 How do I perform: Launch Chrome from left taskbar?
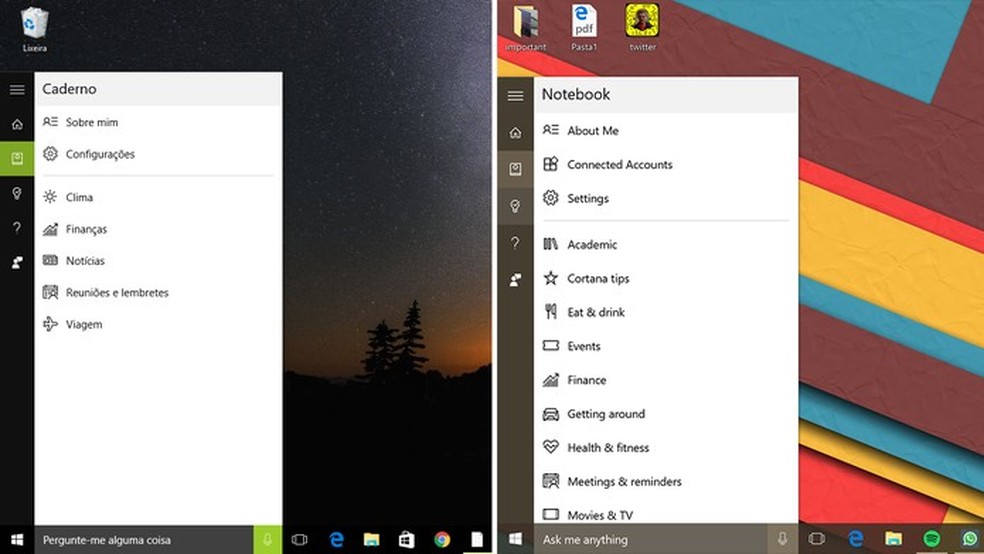point(442,540)
